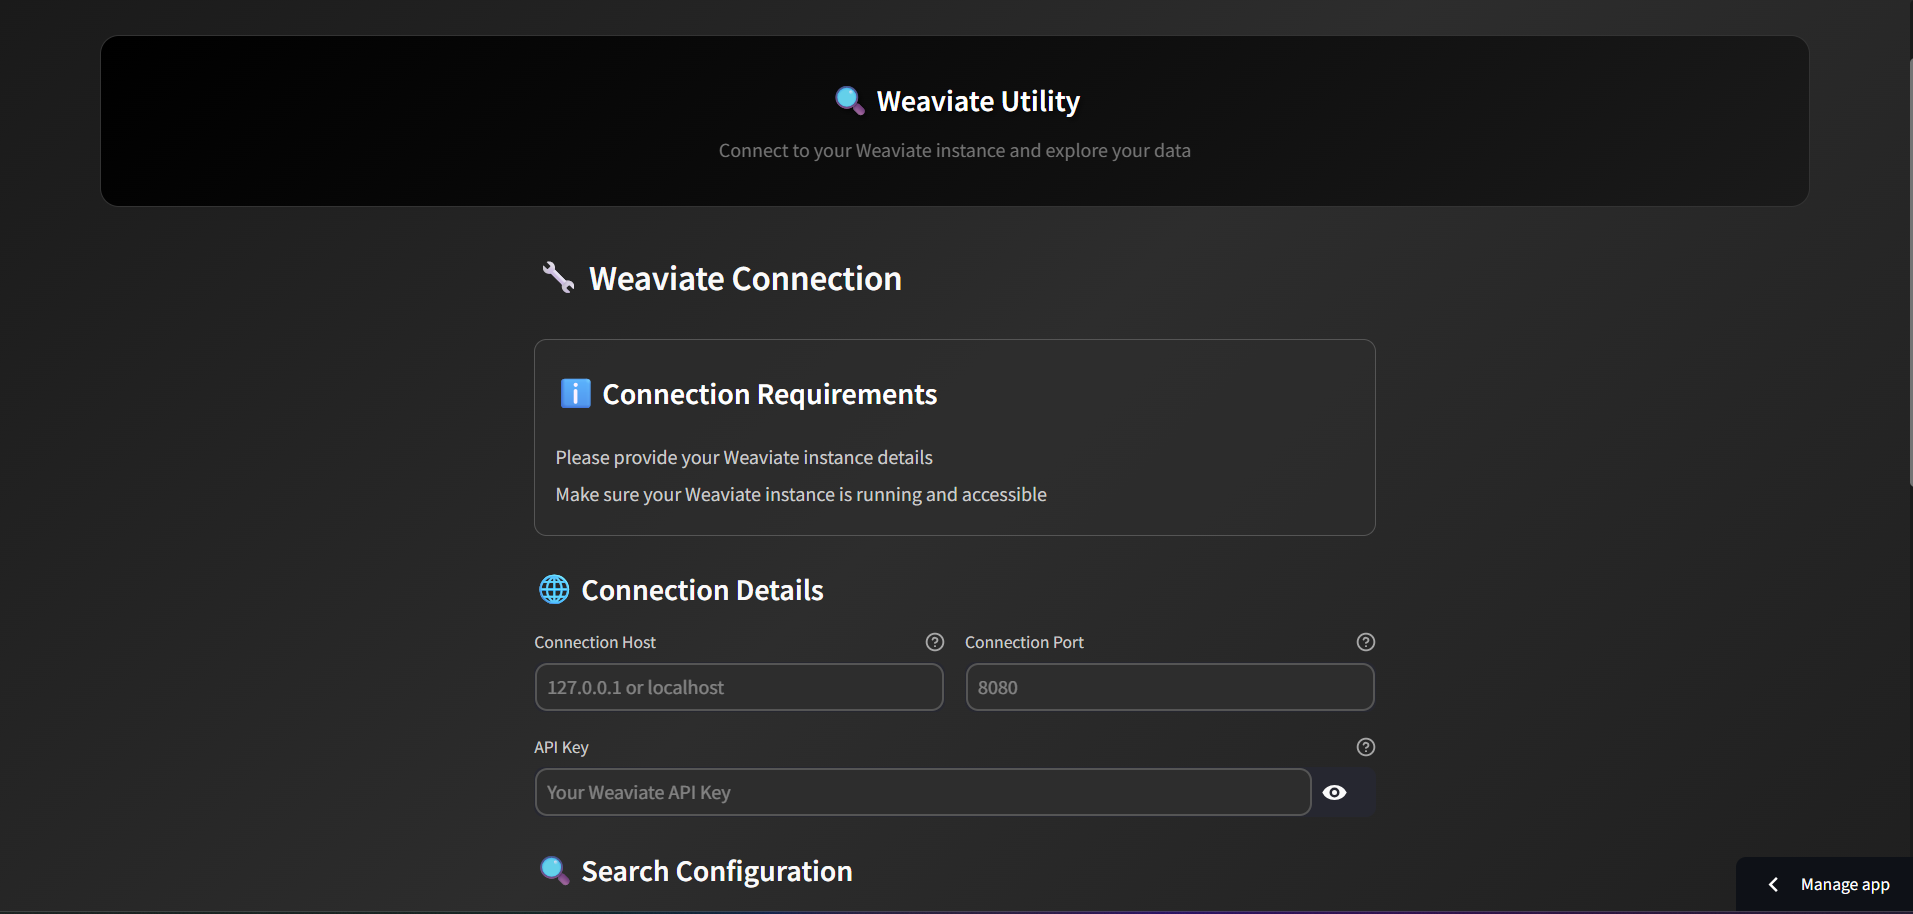The width and height of the screenshot is (1913, 914).
Task: Open the API Key help tooltip
Action: pos(1366,747)
